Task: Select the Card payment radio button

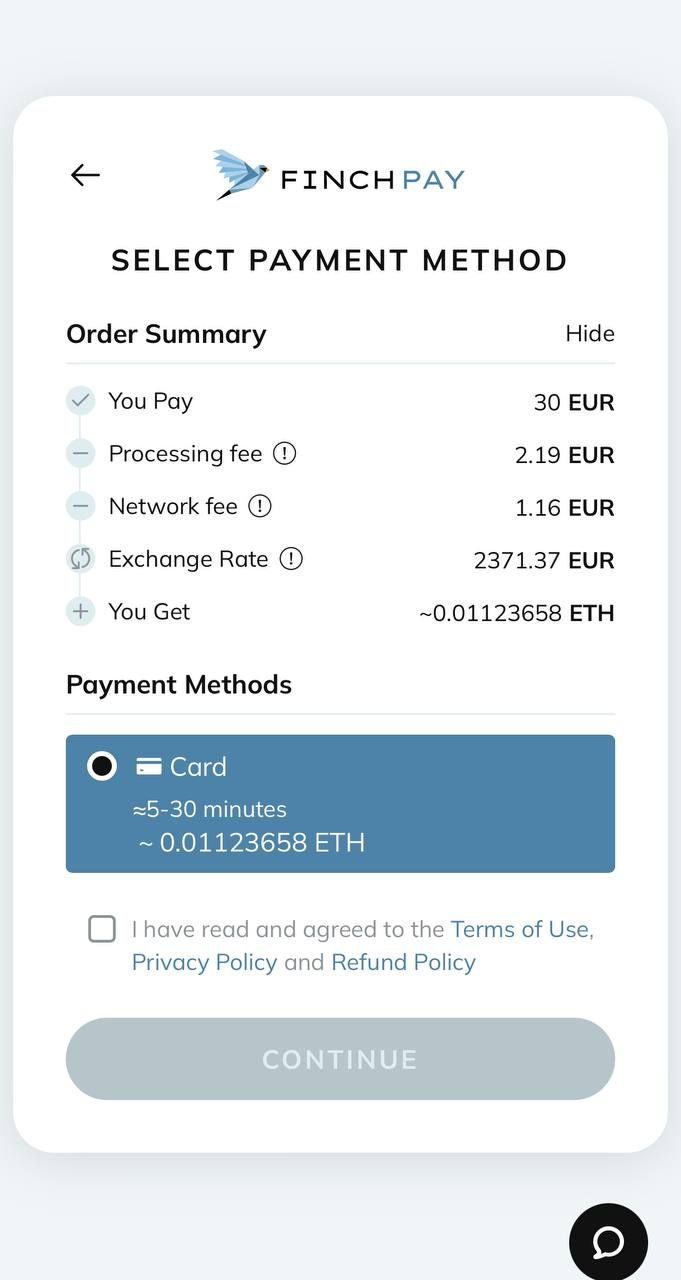Action: click(x=101, y=765)
